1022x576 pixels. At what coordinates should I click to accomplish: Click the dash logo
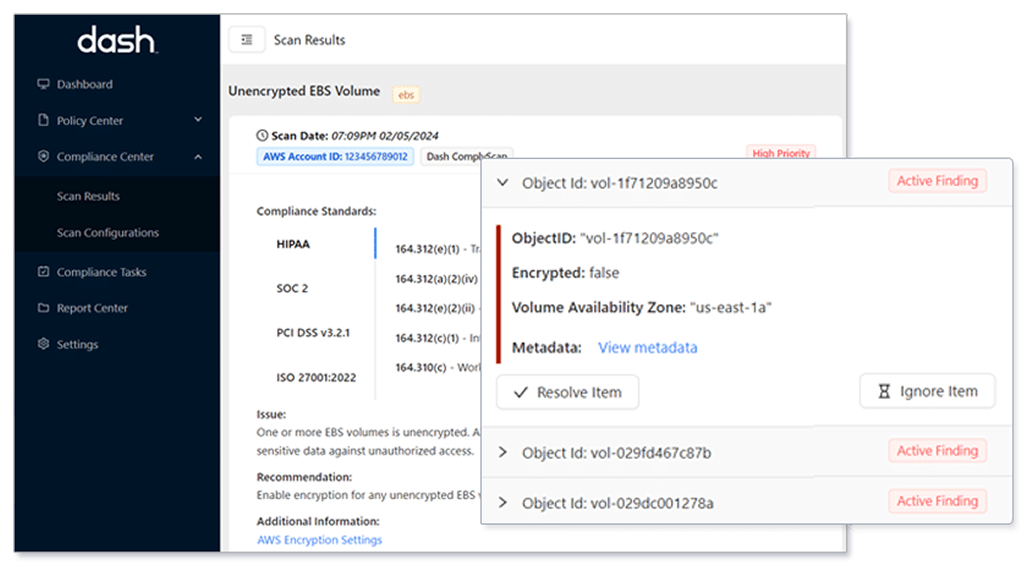(117, 40)
